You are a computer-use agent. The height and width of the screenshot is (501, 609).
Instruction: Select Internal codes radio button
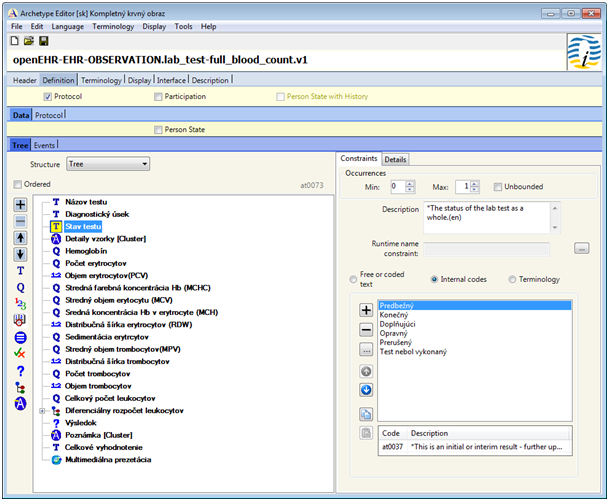(x=434, y=279)
